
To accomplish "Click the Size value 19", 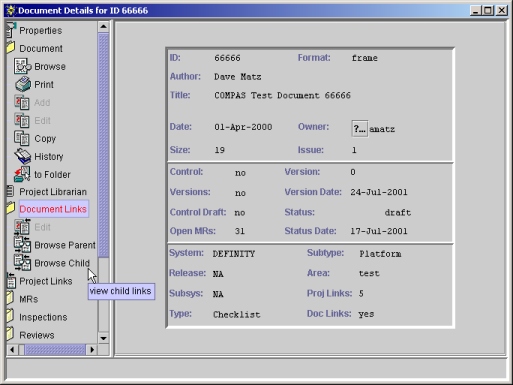I will pyautogui.click(x=219, y=150).
